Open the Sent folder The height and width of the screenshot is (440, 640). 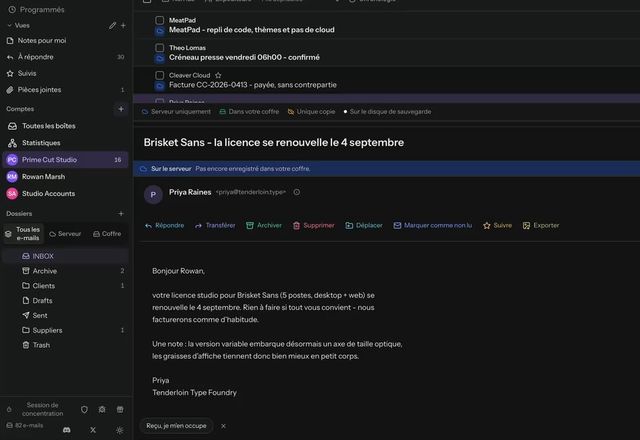coord(65,316)
